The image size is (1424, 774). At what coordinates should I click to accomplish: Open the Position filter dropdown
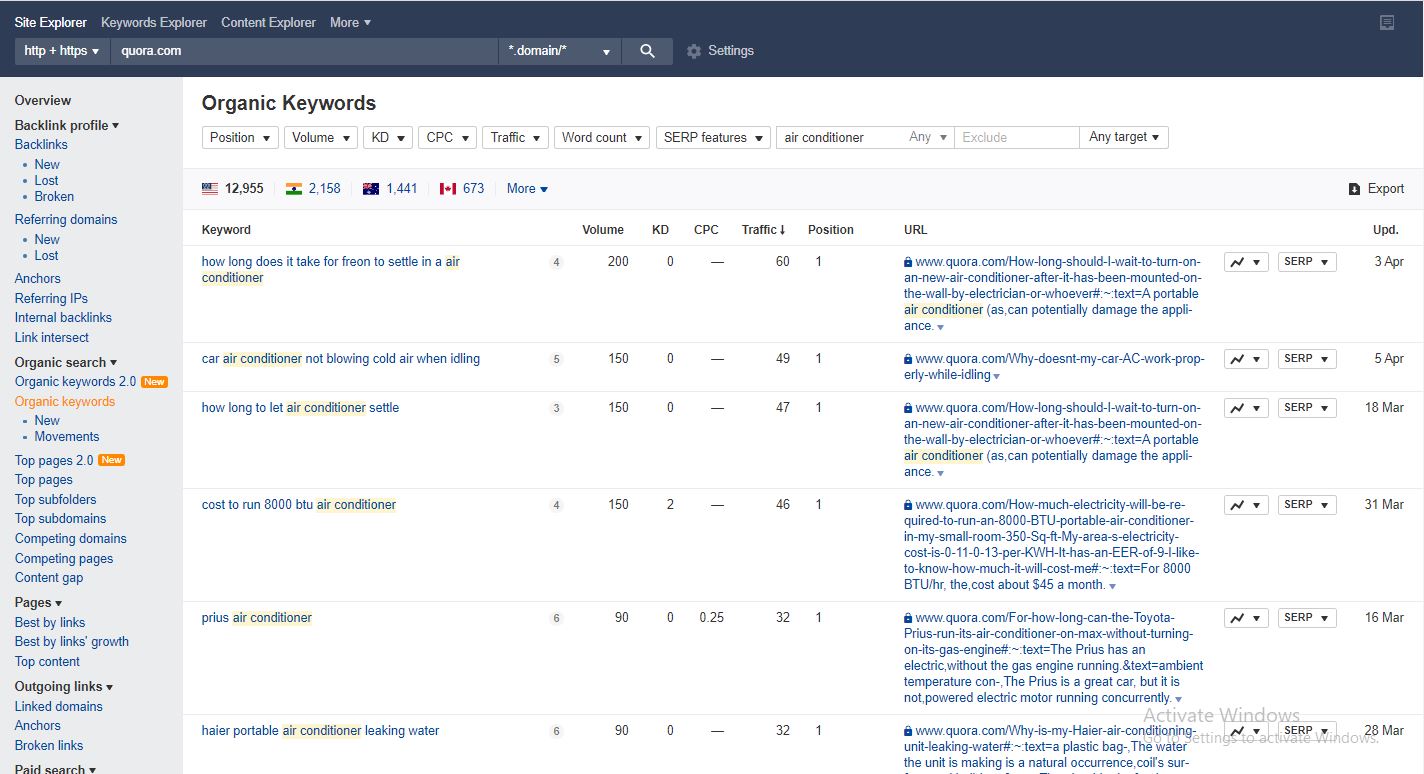240,138
